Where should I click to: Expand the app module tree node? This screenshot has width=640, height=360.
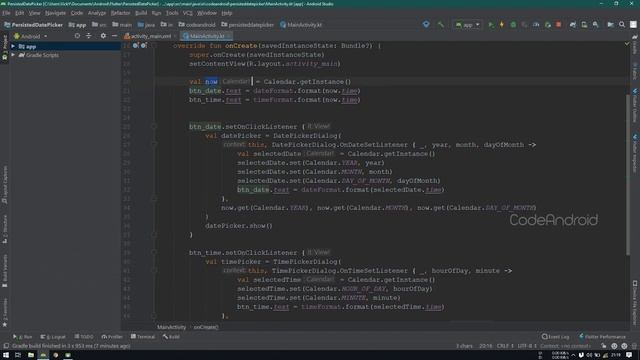pos(13,47)
